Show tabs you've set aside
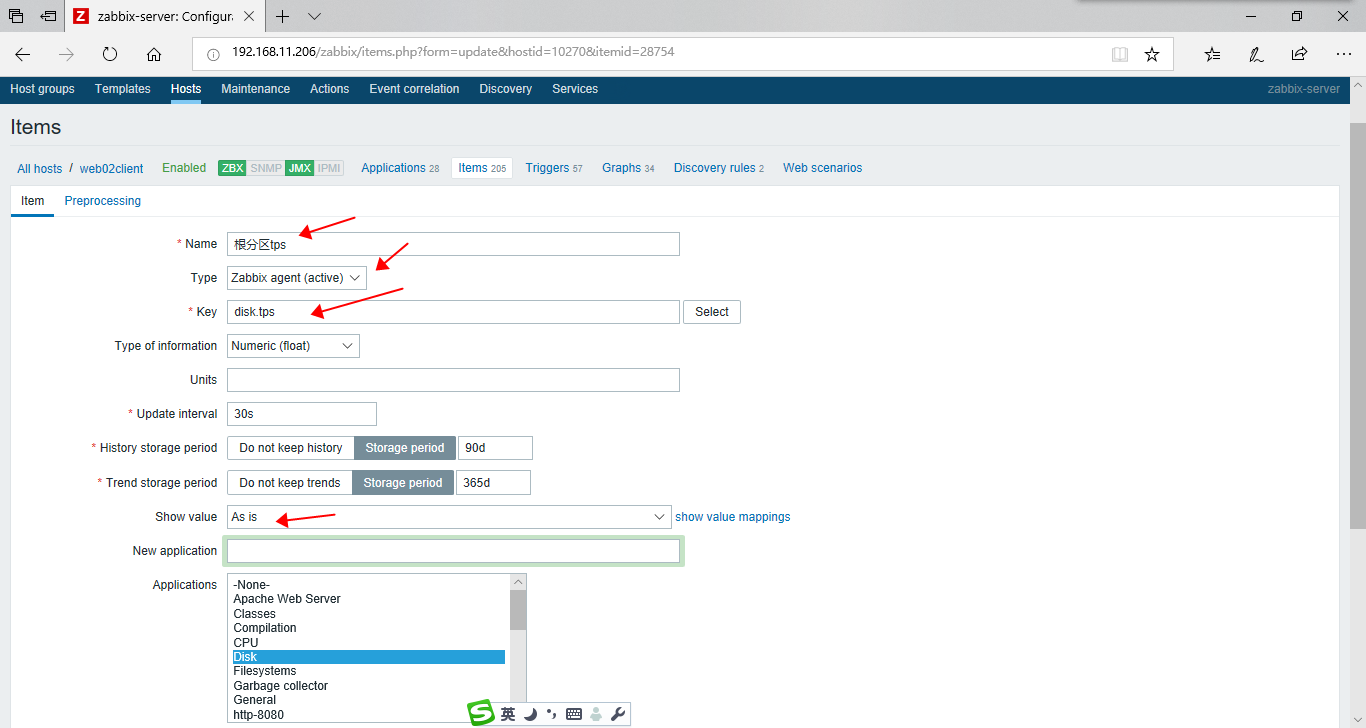This screenshot has width=1366, height=728. (16, 16)
